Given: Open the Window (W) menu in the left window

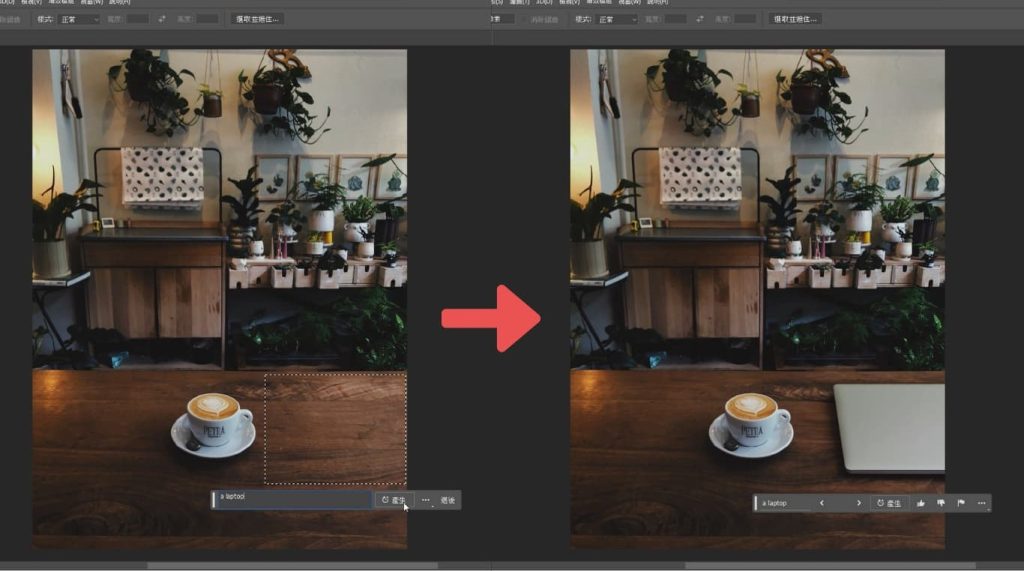Looking at the screenshot, I should coord(91,2).
